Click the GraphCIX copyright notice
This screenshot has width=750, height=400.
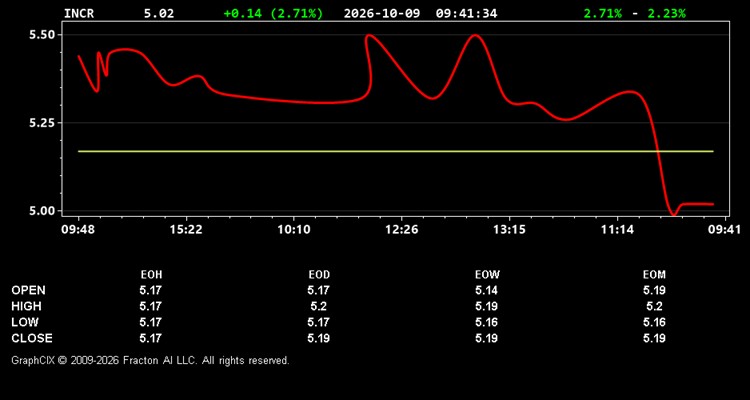pyautogui.click(x=150, y=360)
